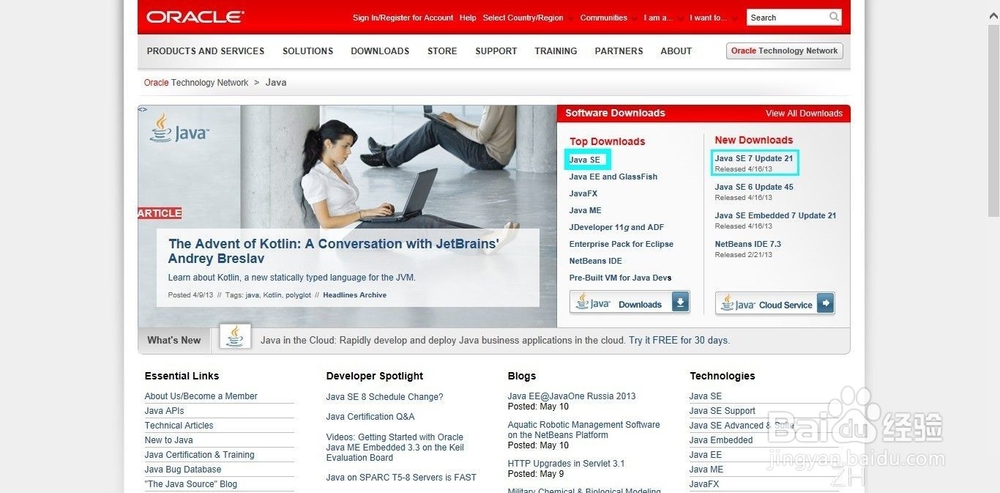The width and height of the screenshot is (1000, 493).
Task: Click the What's New tab label
Action: (x=173, y=341)
